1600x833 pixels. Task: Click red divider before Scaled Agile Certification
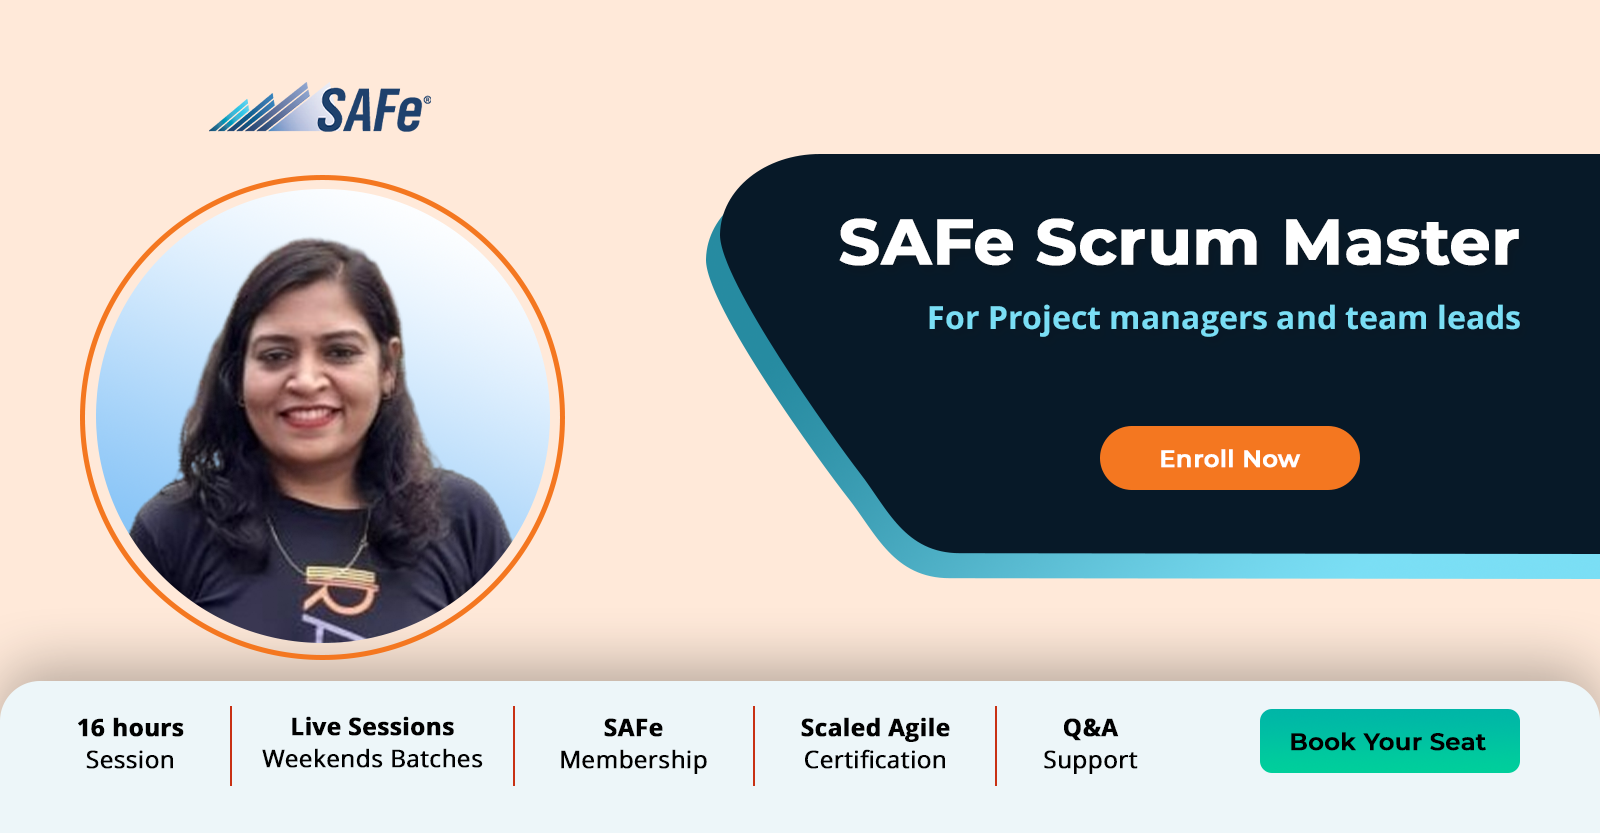pyautogui.click(x=754, y=745)
